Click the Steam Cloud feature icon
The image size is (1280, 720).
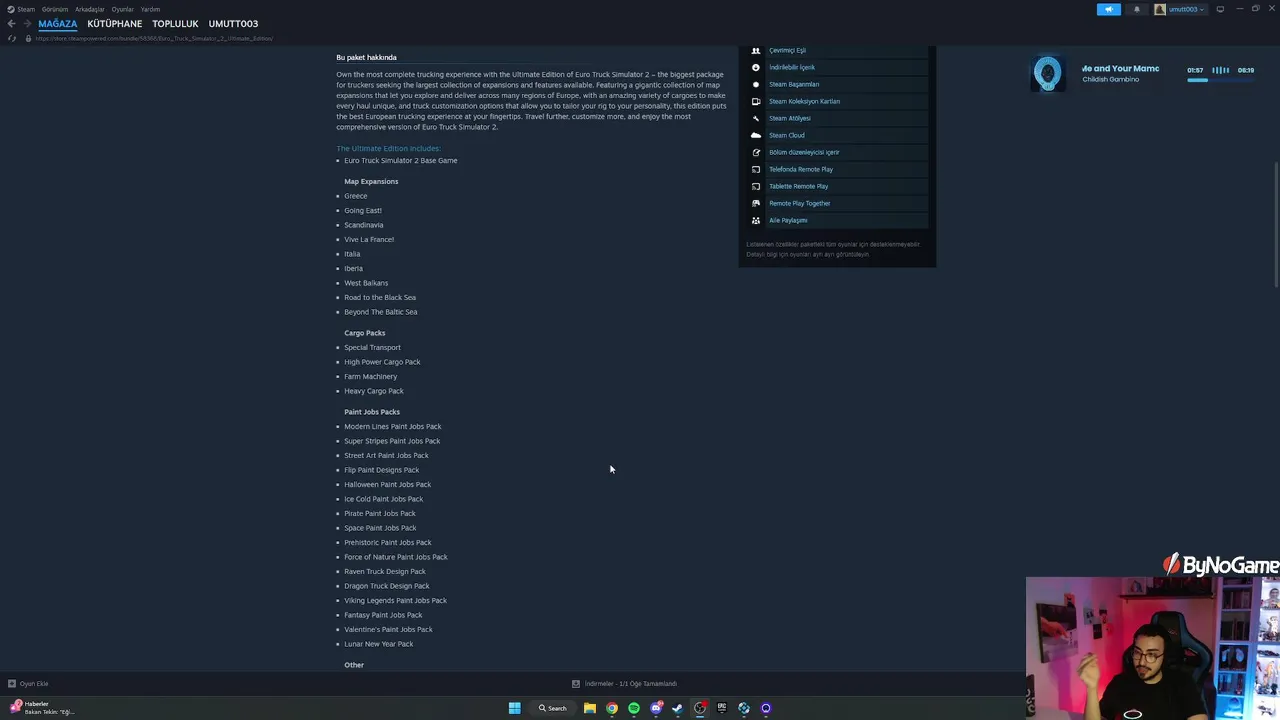point(756,135)
